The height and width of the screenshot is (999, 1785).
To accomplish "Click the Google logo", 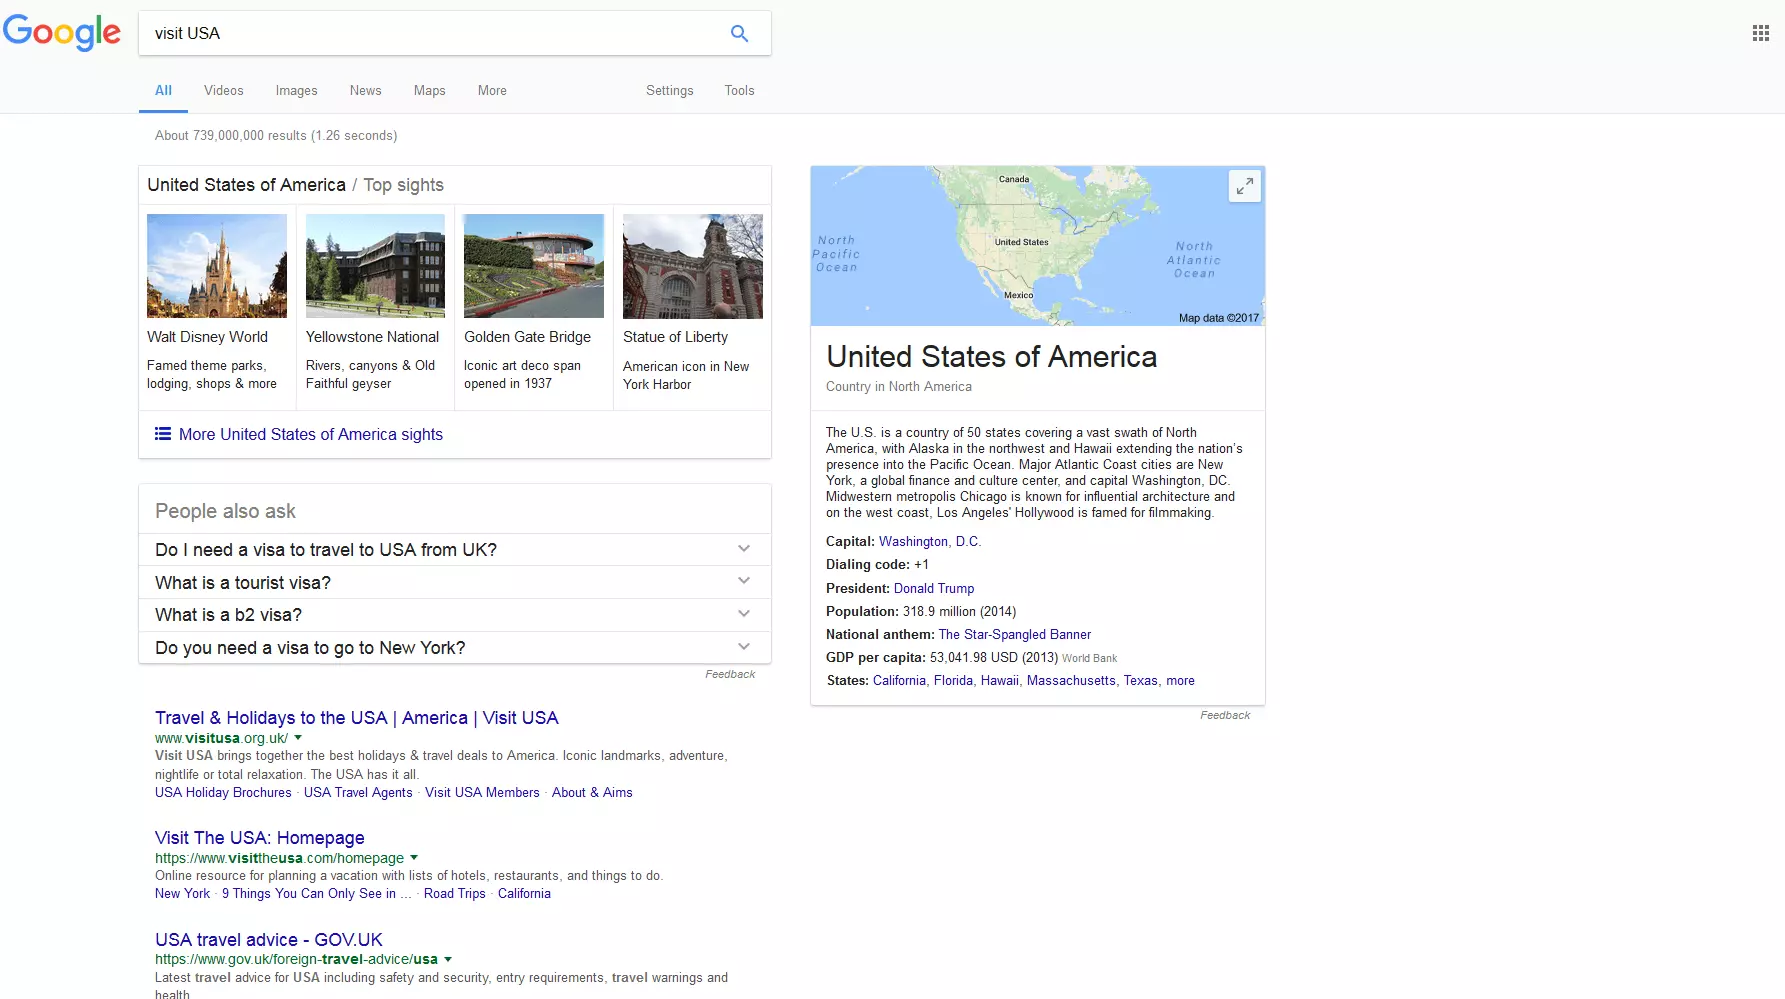I will tap(62, 33).
